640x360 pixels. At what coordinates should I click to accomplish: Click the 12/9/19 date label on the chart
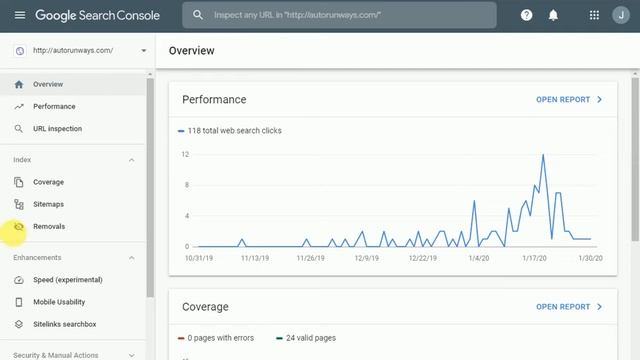click(x=367, y=258)
